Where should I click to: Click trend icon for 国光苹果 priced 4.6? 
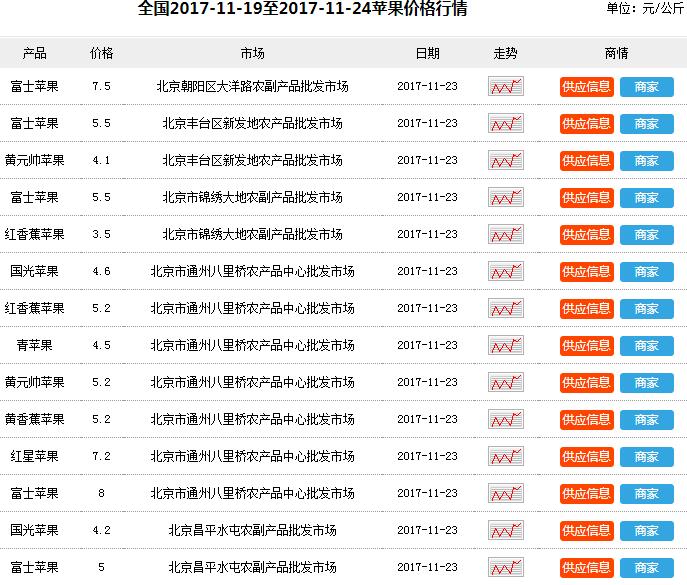pyautogui.click(x=506, y=272)
